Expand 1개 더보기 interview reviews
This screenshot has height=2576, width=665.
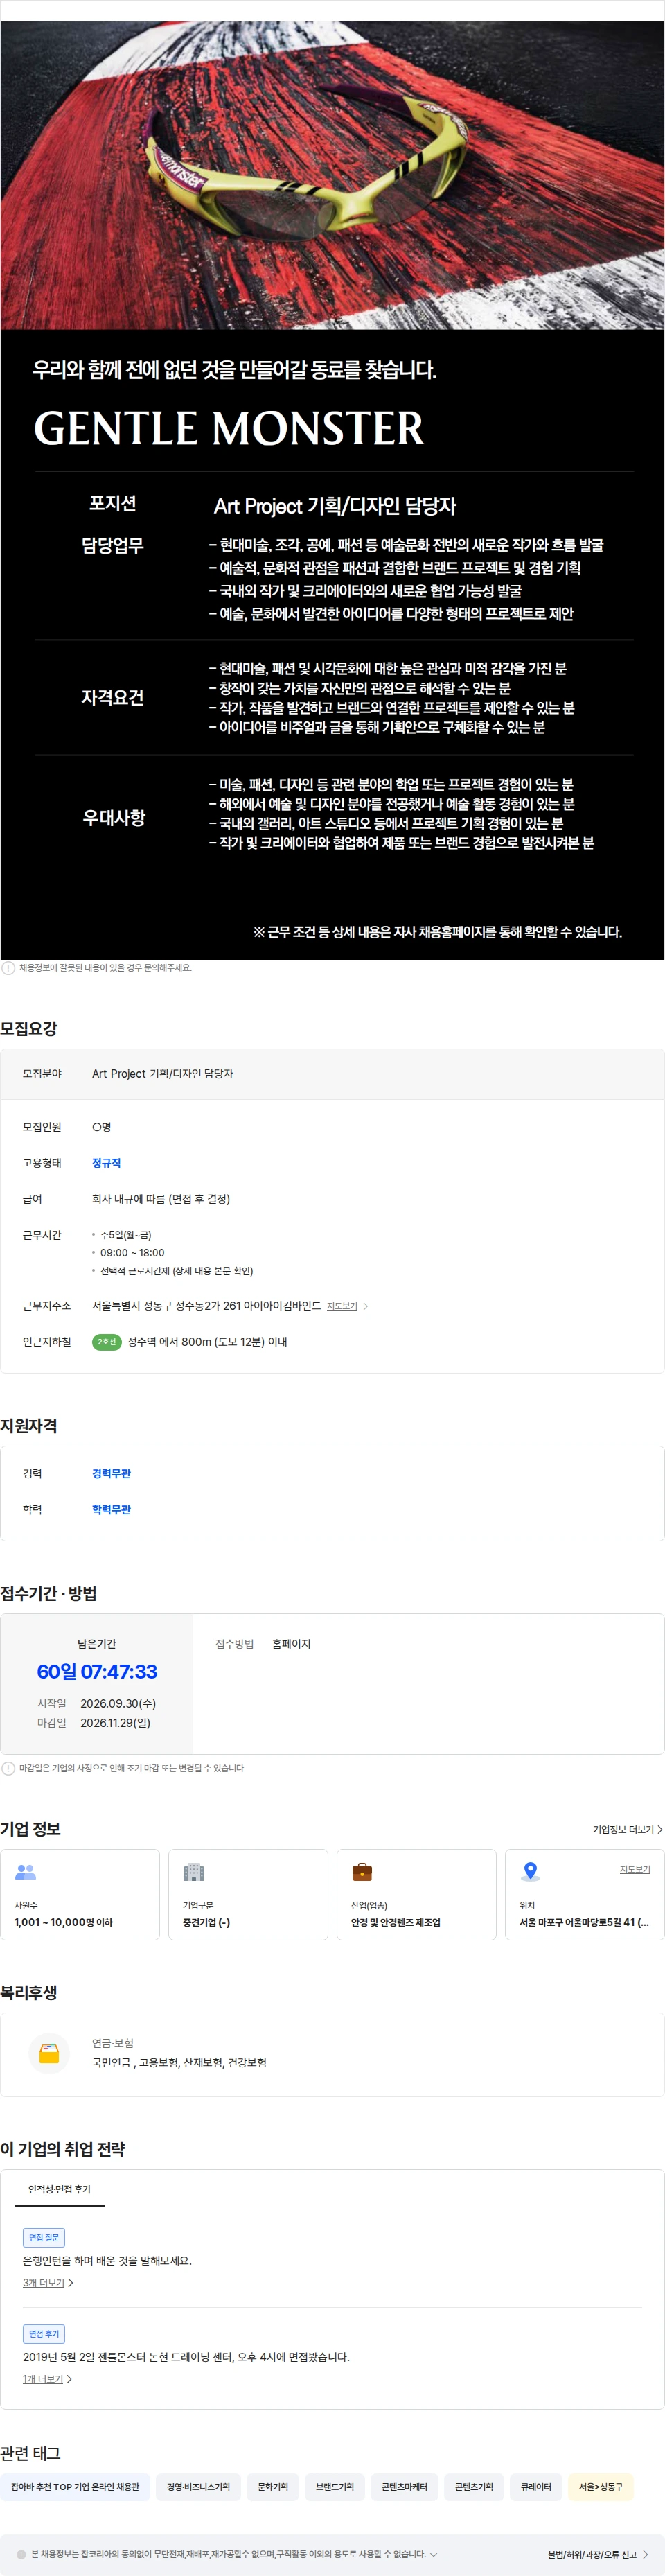pyautogui.click(x=47, y=2379)
